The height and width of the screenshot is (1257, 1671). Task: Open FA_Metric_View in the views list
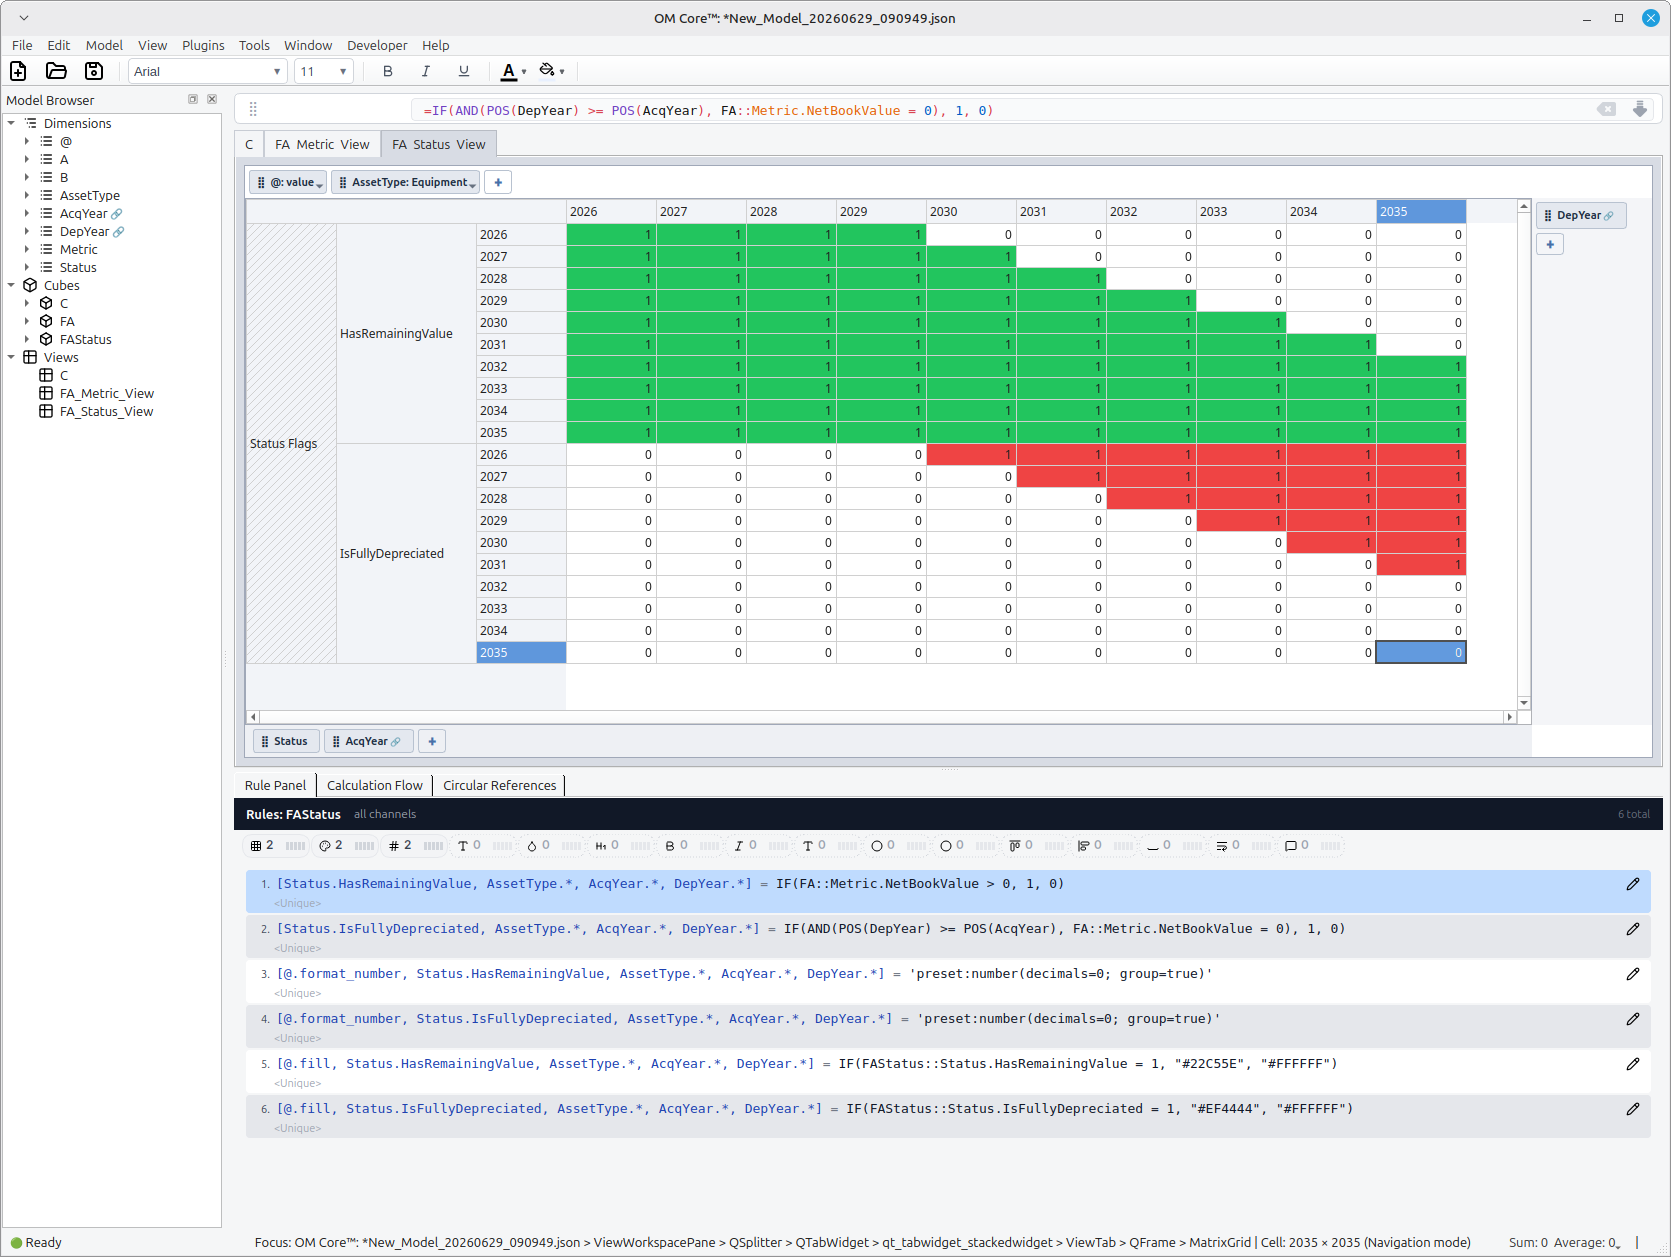click(x=106, y=393)
